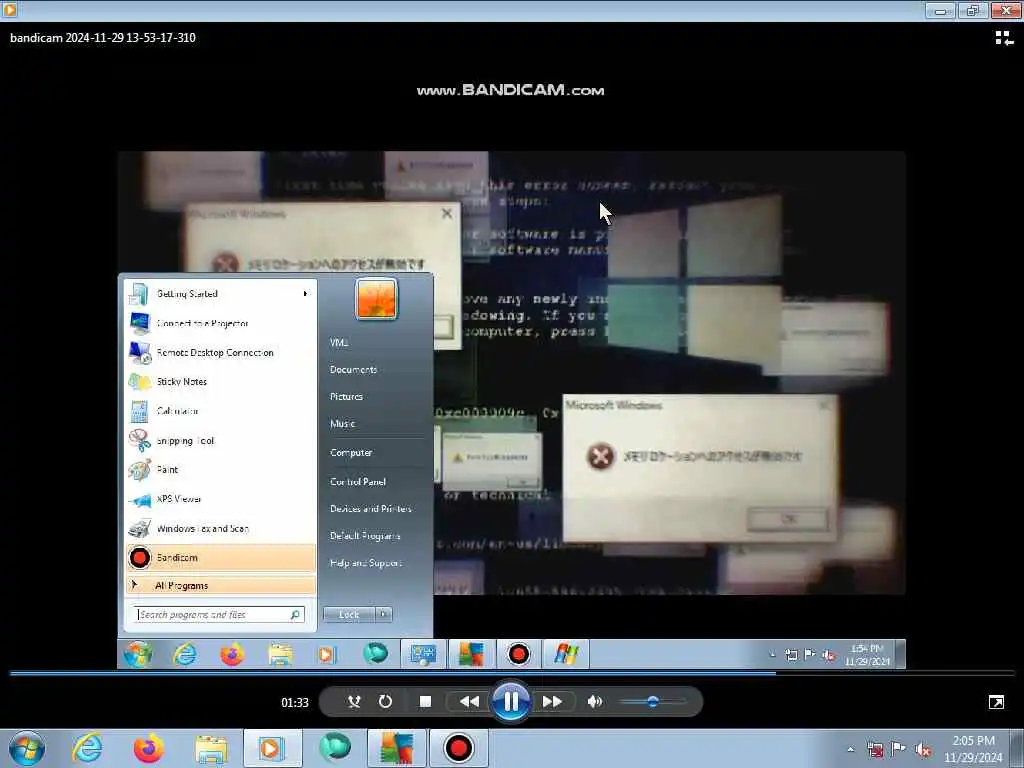Click the user account picture in video
The height and width of the screenshot is (768, 1024).
click(x=376, y=299)
